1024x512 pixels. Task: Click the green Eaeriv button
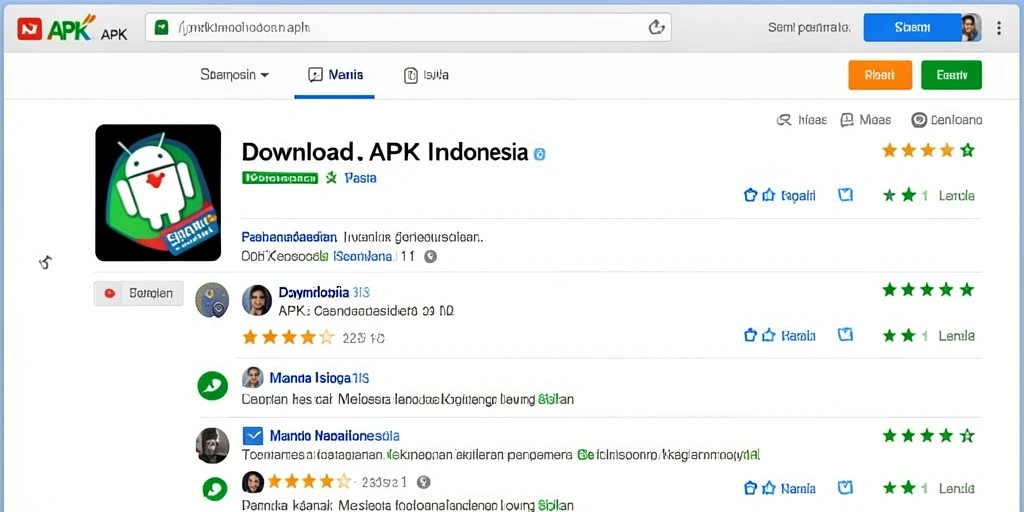pos(952,75)
